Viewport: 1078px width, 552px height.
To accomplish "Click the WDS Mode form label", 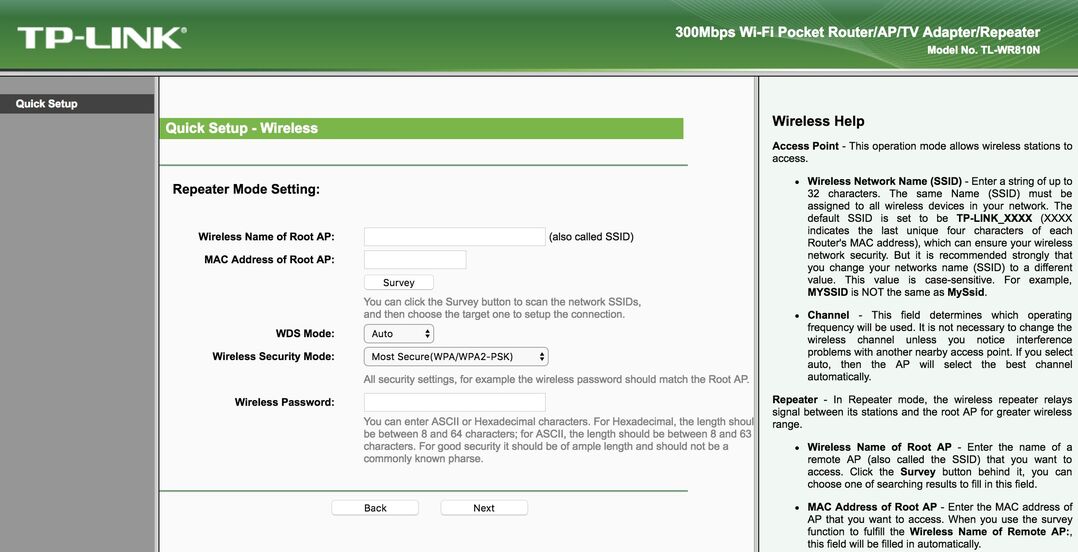I will tap(305, 334).
